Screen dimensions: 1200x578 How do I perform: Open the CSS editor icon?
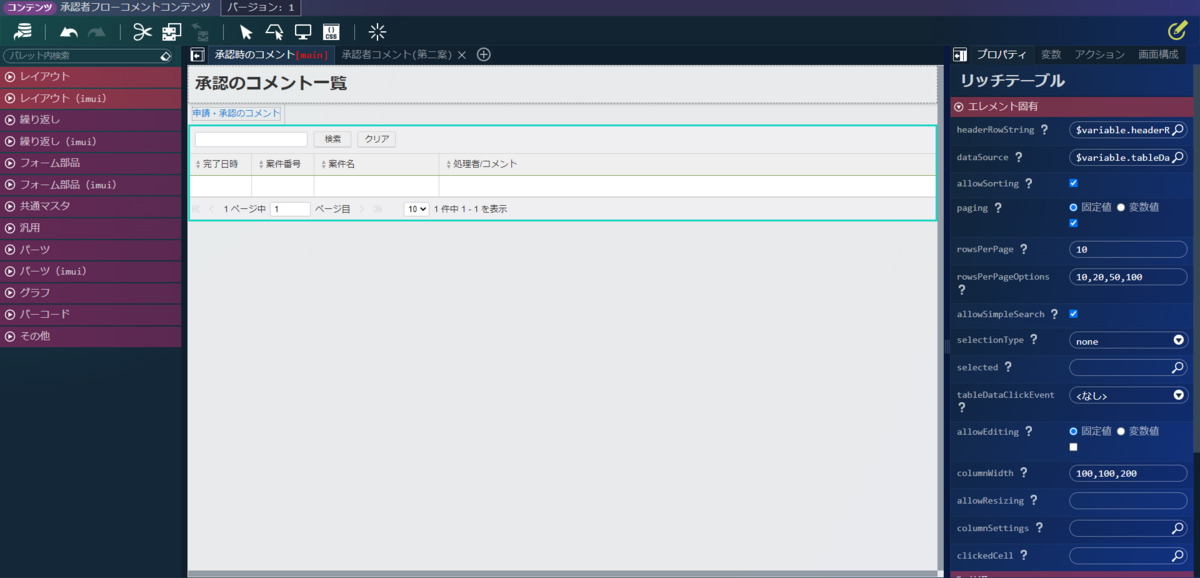click(x=331, y=32)
